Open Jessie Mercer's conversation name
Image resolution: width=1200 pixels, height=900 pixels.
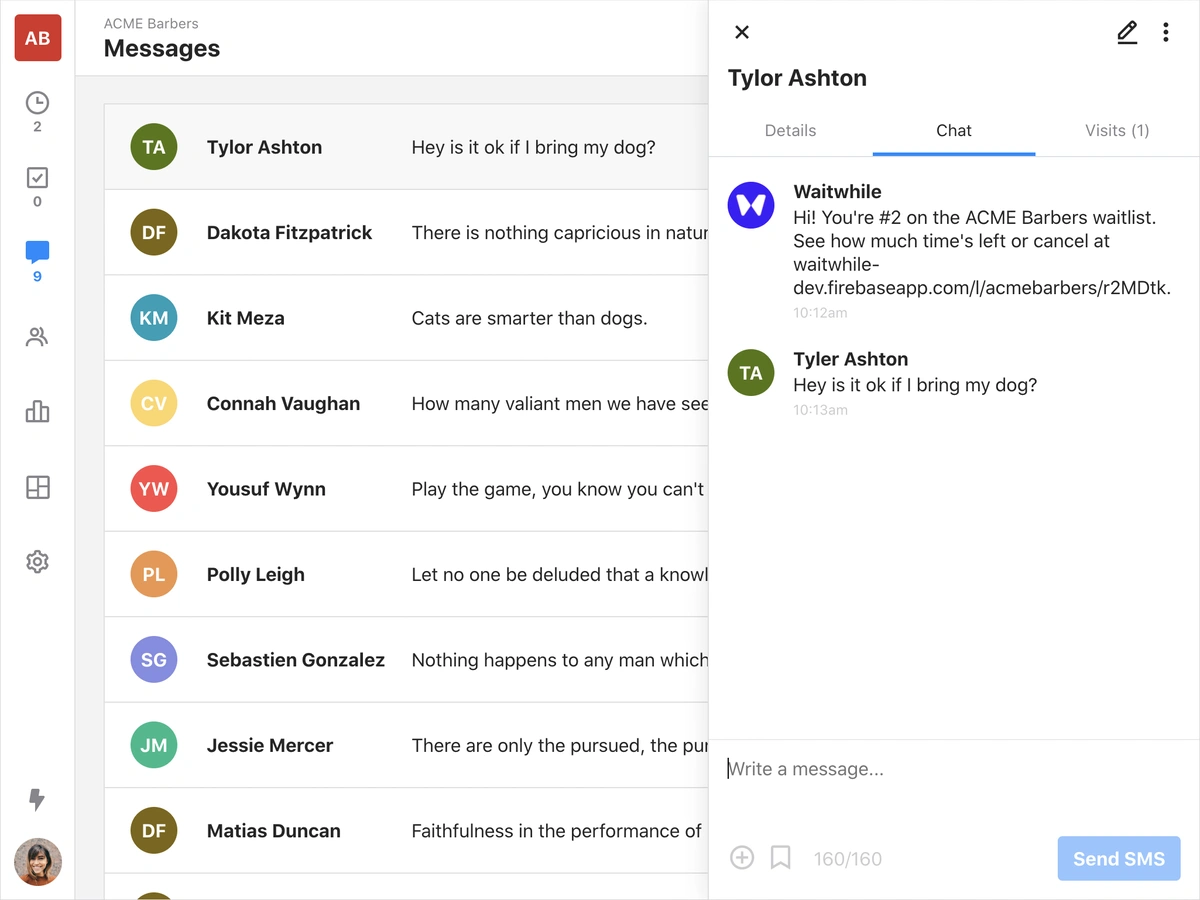pos(270,746)
